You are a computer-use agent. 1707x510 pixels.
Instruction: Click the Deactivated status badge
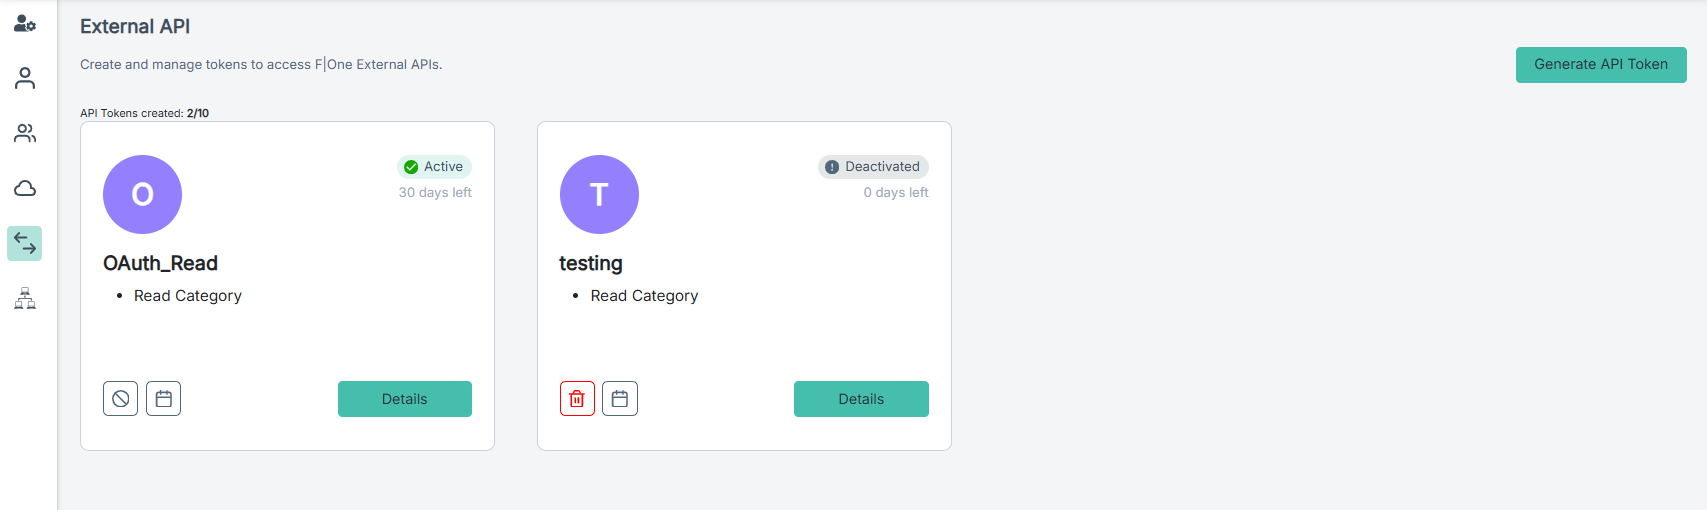[x=873, y=167]
